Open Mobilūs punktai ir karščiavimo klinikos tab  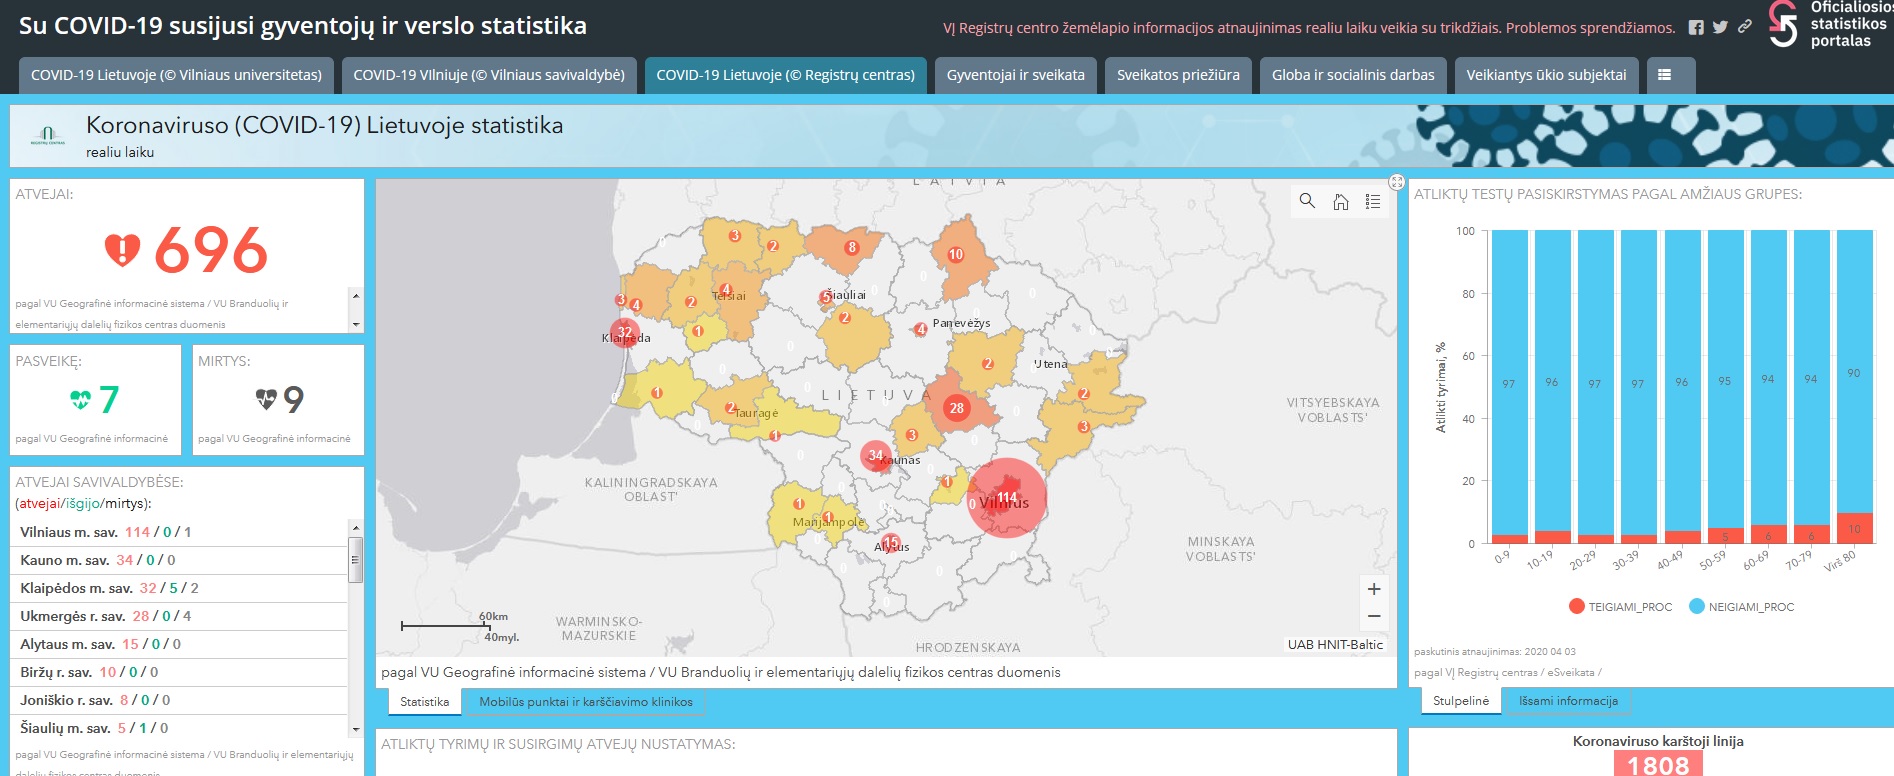tap(586, 702)
